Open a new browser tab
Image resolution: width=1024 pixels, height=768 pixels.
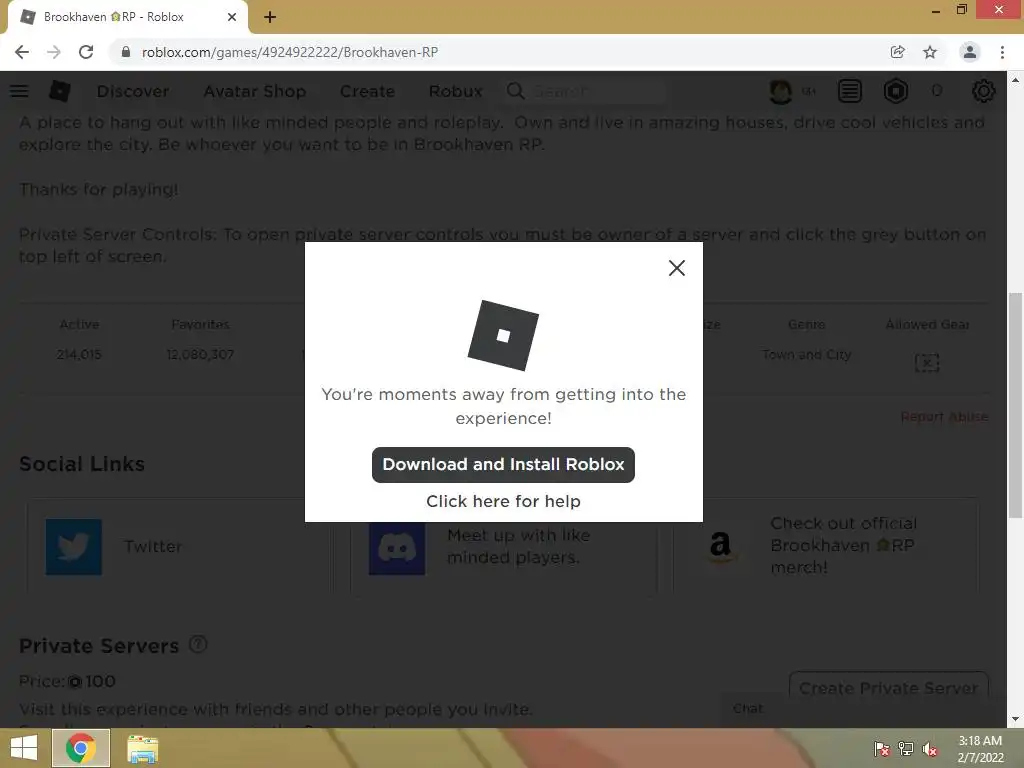pos(270,17)
